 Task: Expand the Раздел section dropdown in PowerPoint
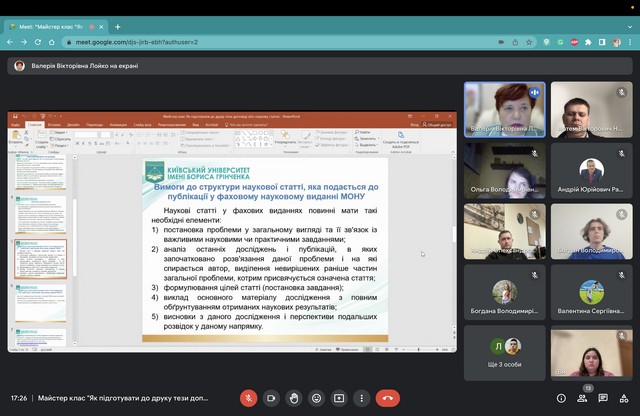[x=60, y=146]
